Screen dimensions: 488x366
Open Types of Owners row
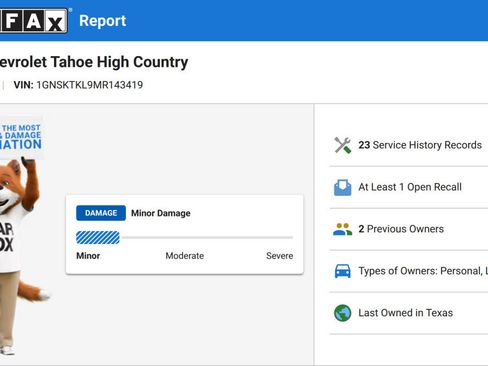pyautogui.click(x=409, y=271)
